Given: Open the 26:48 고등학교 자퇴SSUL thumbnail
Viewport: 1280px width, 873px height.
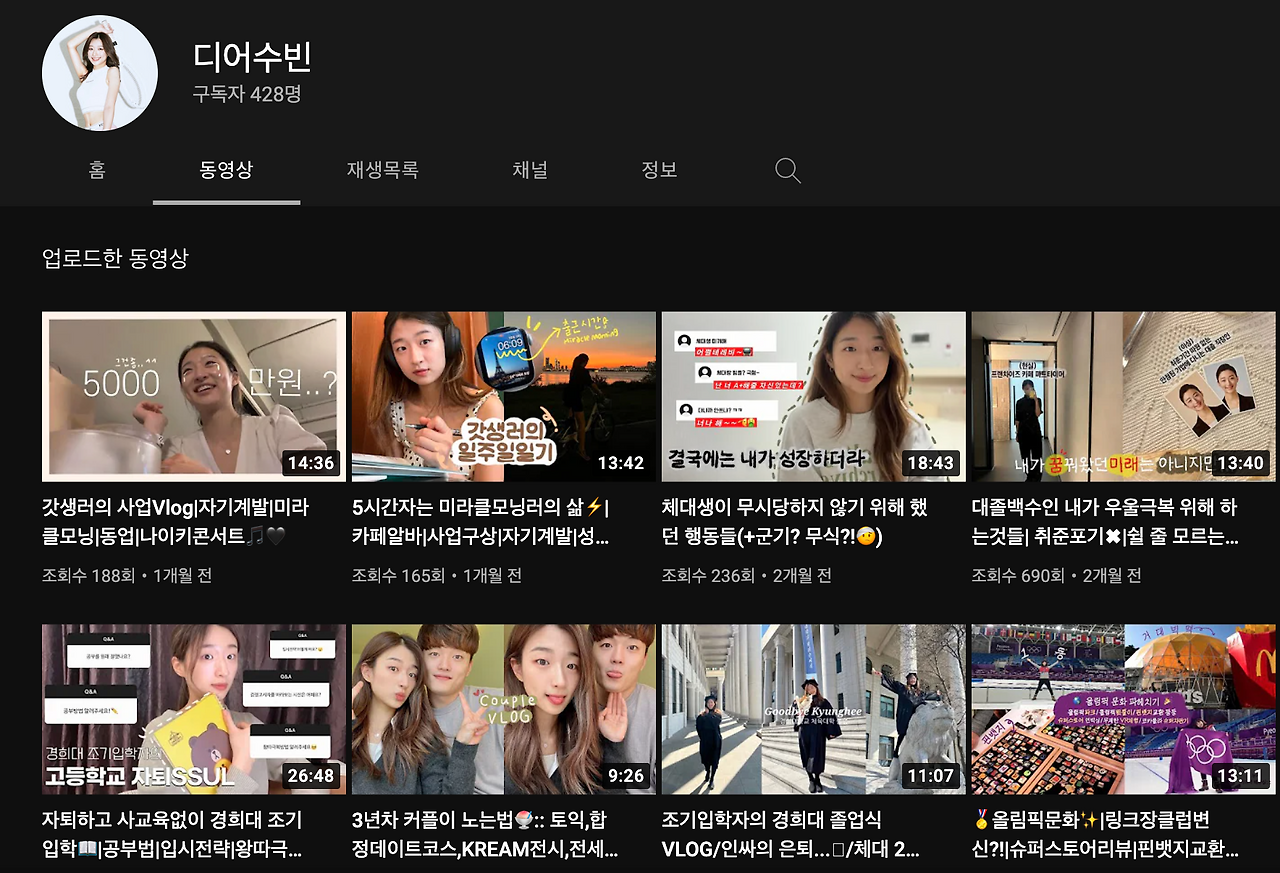Looking at the screenshot, I should coord(193,709).
